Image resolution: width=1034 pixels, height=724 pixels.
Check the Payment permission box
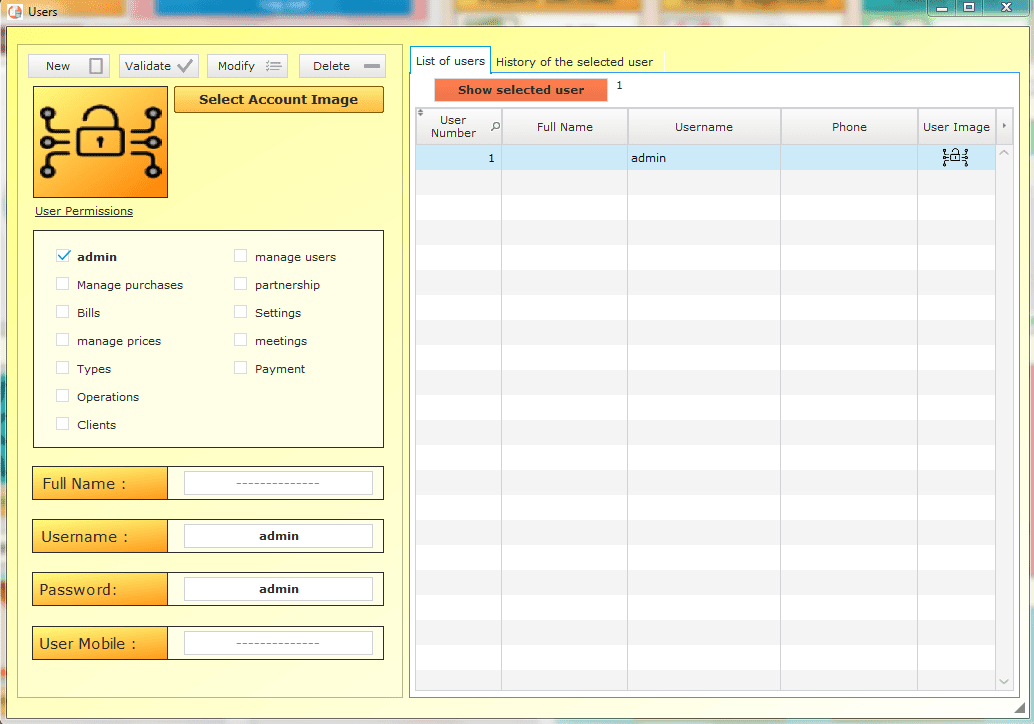(241, 368)
